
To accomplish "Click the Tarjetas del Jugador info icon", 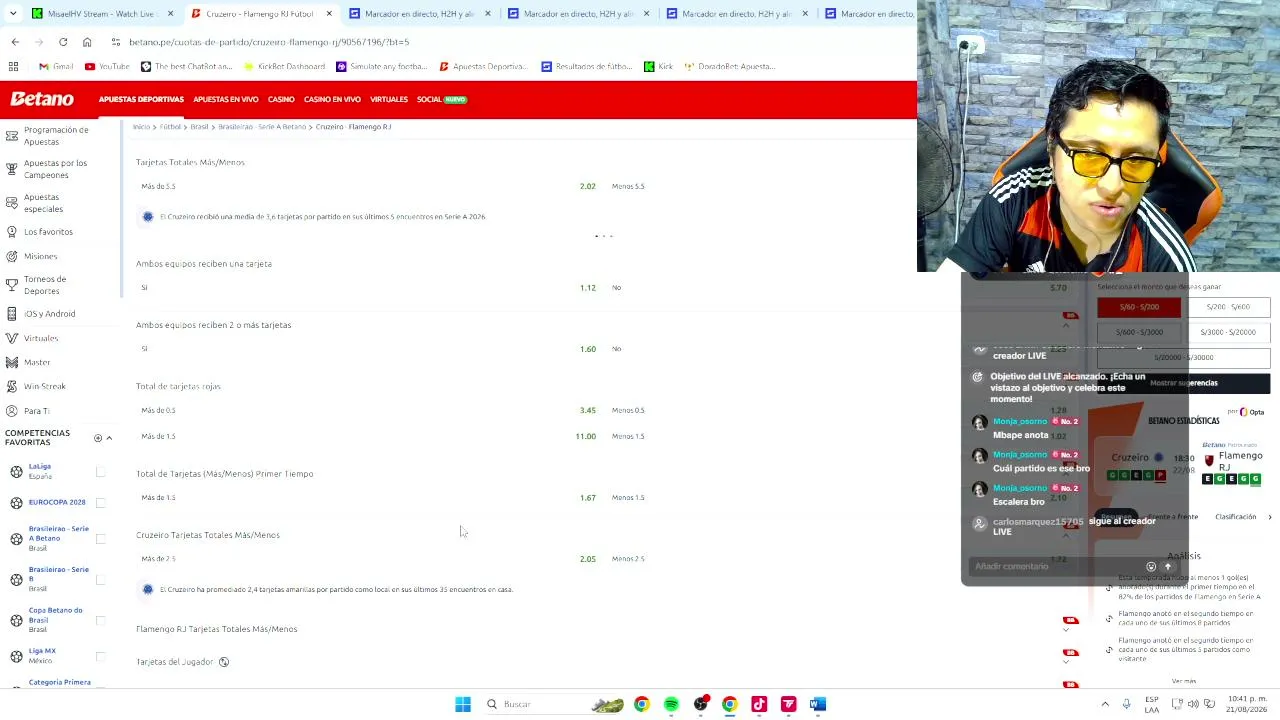I will click(x=224, y=662).
